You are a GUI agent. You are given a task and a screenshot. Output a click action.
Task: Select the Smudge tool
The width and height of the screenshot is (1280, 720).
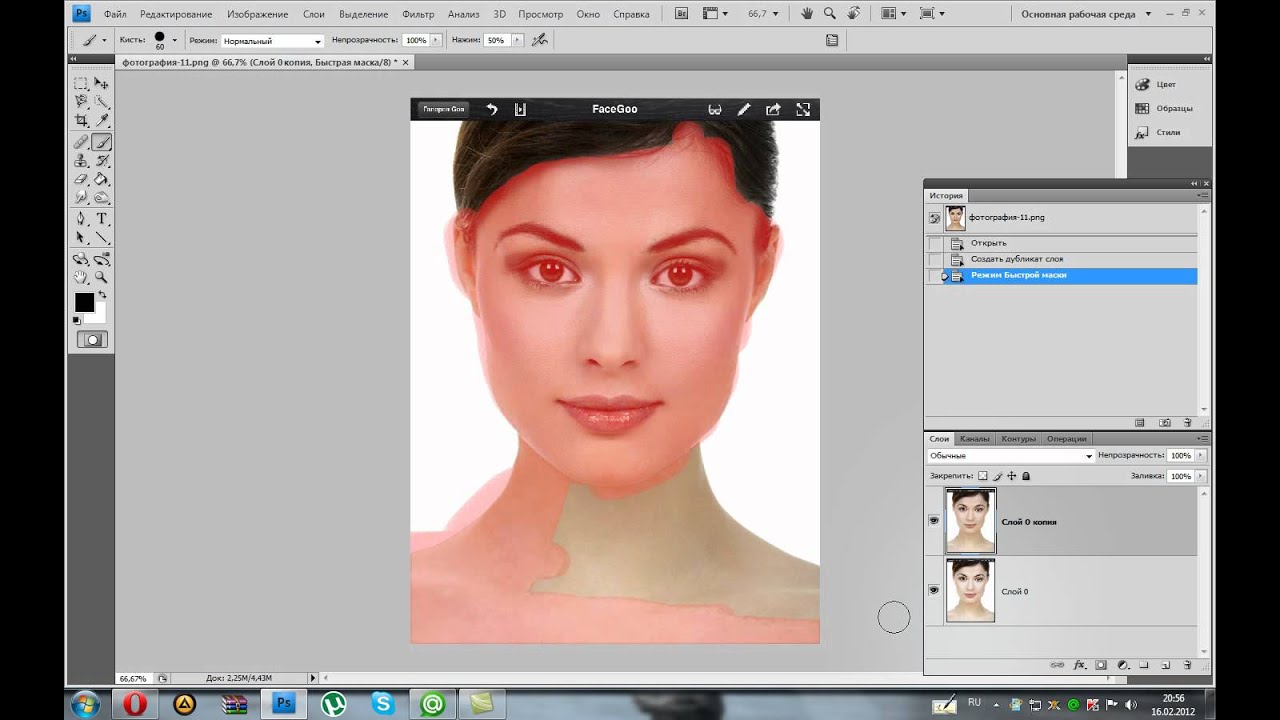pyautogui.click(x=81, y=198)
